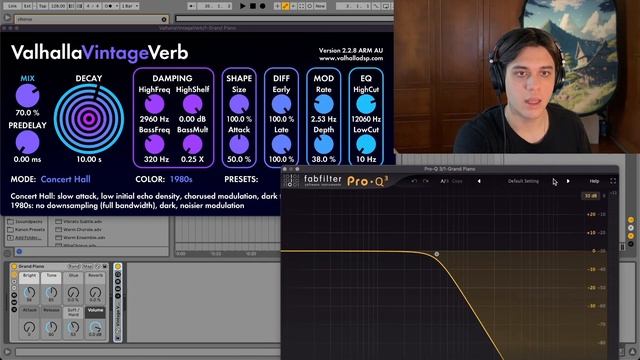The height and width of the screenshot is (360, 640).
Task: Adjust the MIX knob in ValhallaVintageVerb
Action: (27, 96)
